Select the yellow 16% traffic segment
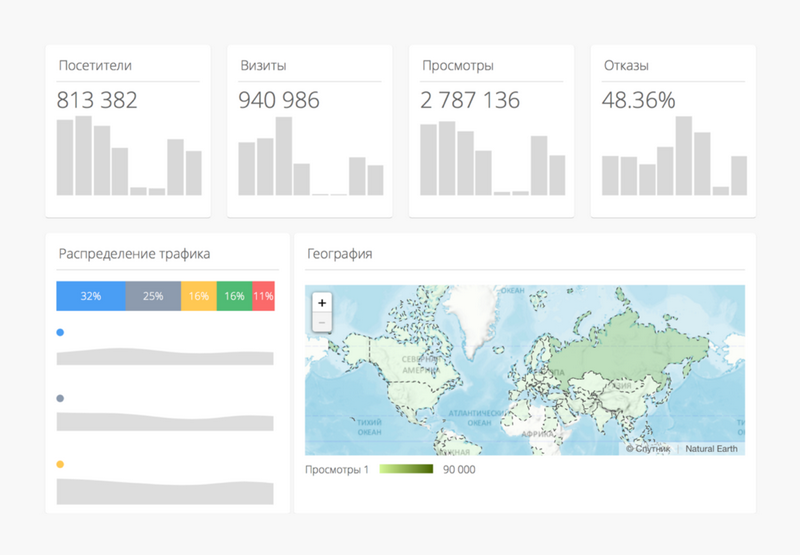Viewport: 800px width, 555px height. (198, 296)
